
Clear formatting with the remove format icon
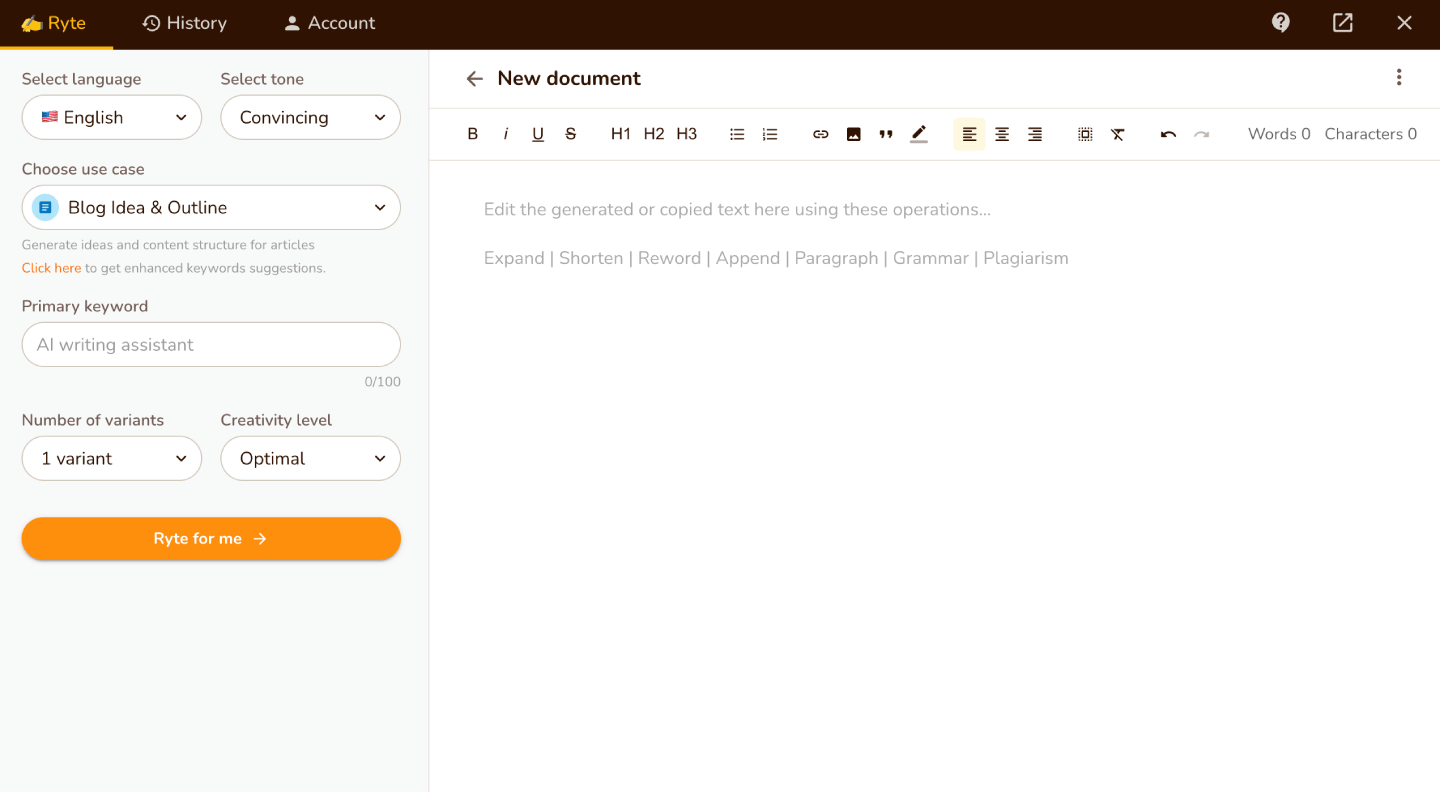pos(1118,134)
